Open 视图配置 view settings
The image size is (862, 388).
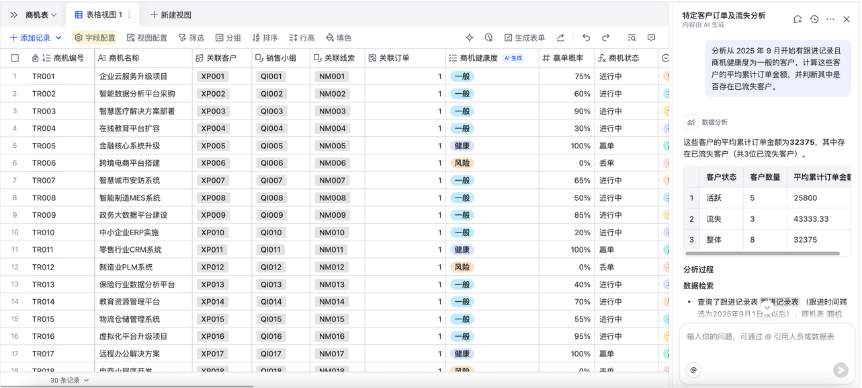(147, 38)
